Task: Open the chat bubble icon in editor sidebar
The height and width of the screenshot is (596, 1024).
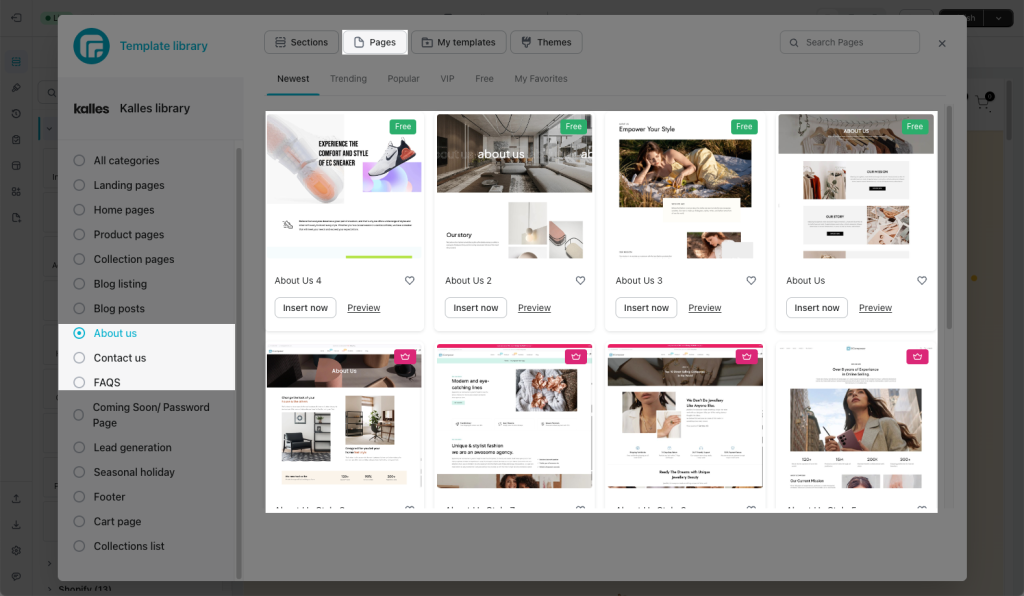Action: tap(16, 576)
